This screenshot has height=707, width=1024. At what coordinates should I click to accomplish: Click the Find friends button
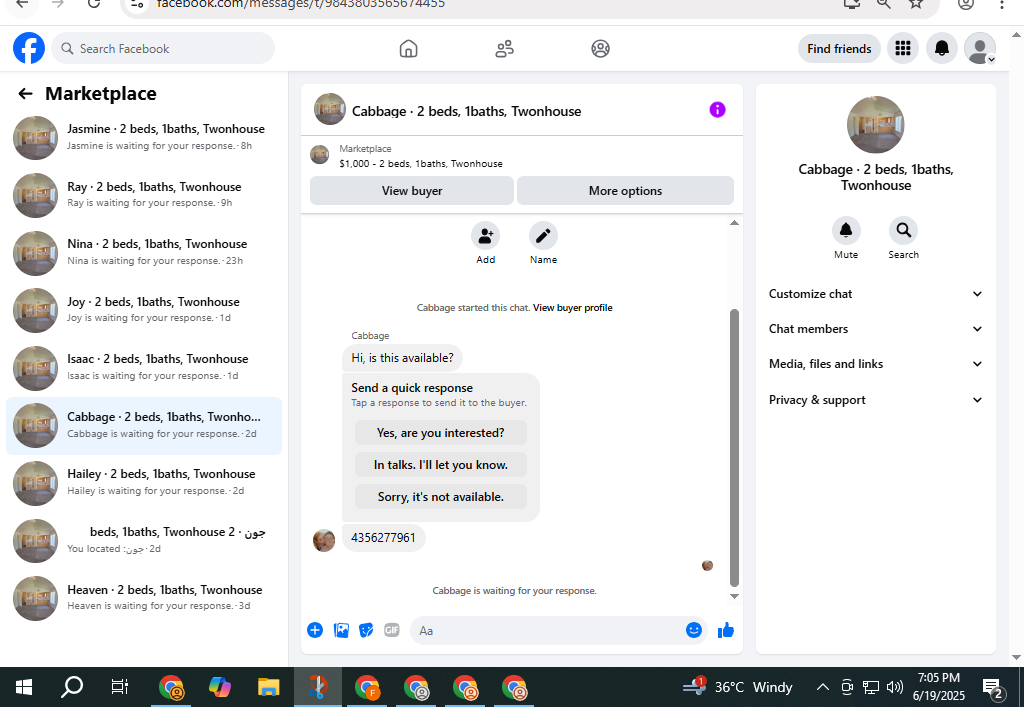pyautogui.click(x=839, y=49)
